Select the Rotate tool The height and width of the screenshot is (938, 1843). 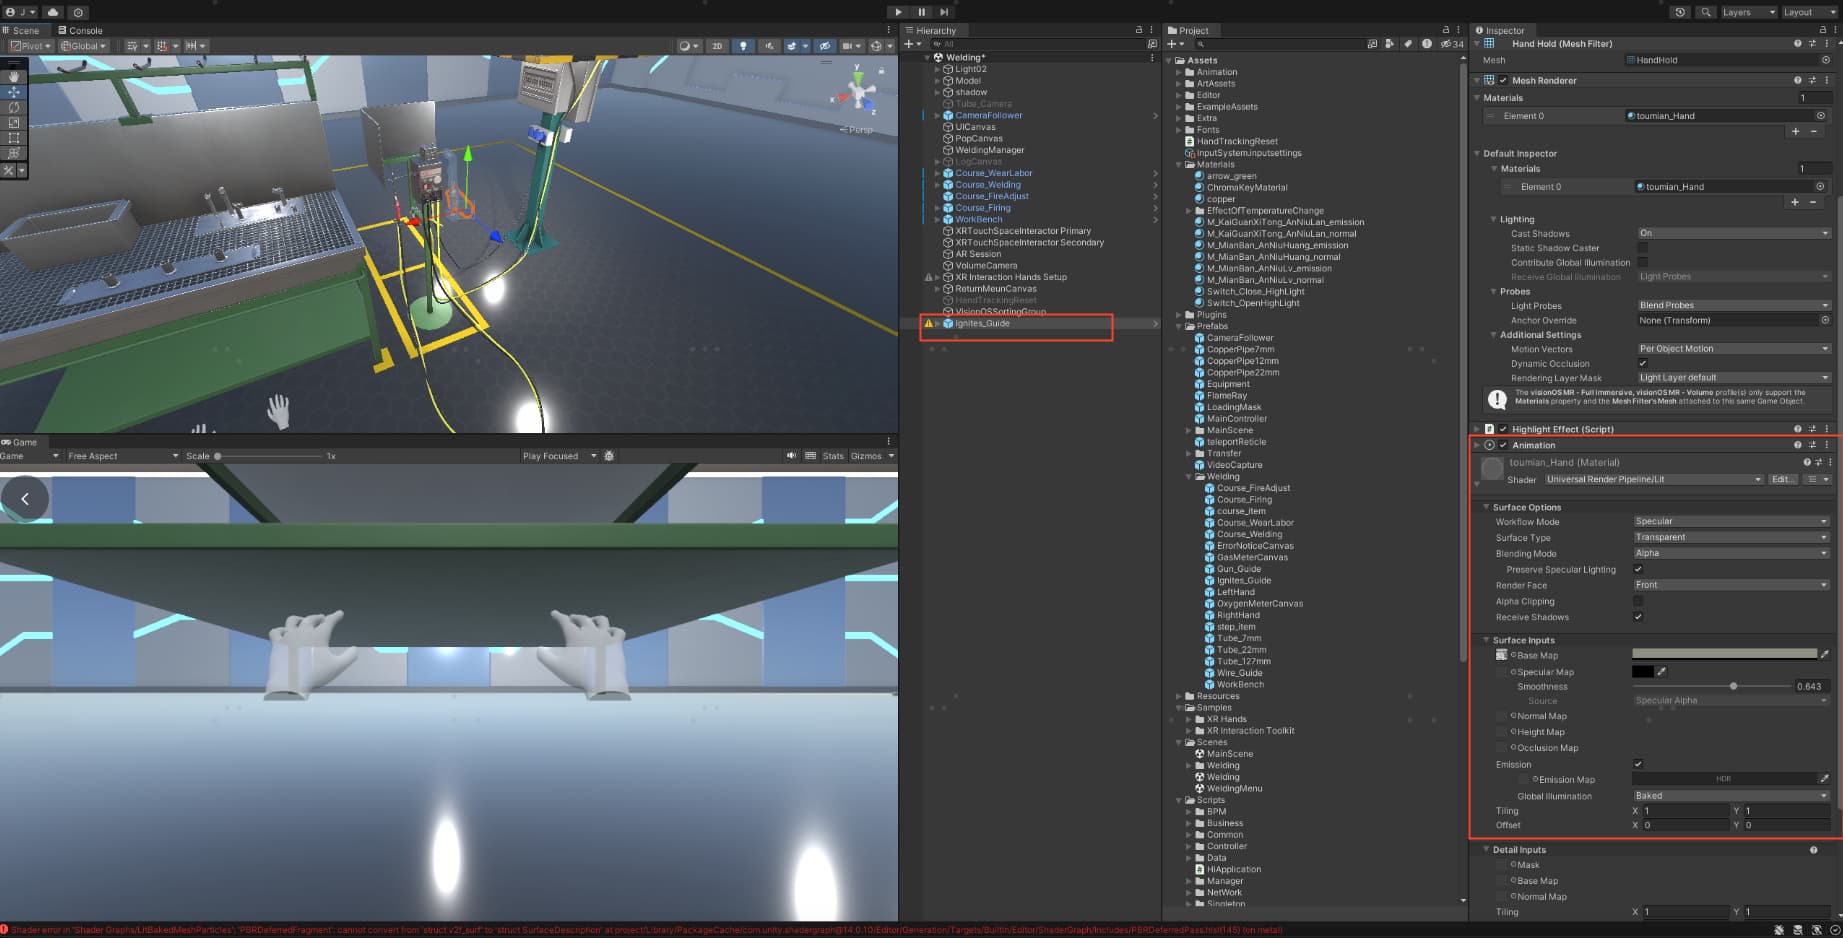click(14, 107)
